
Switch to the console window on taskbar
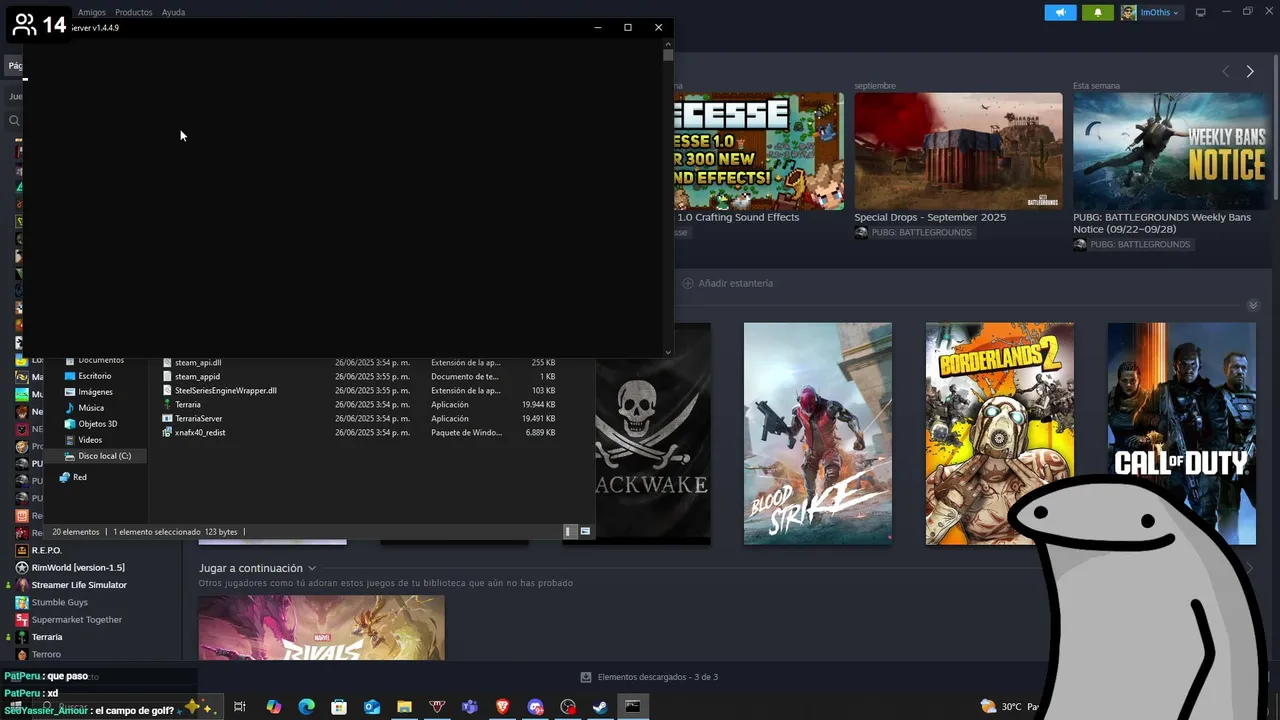(x=633, y=707)
